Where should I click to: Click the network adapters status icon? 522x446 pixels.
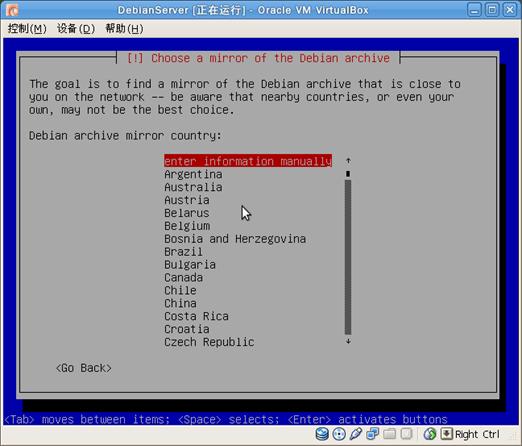372,434
